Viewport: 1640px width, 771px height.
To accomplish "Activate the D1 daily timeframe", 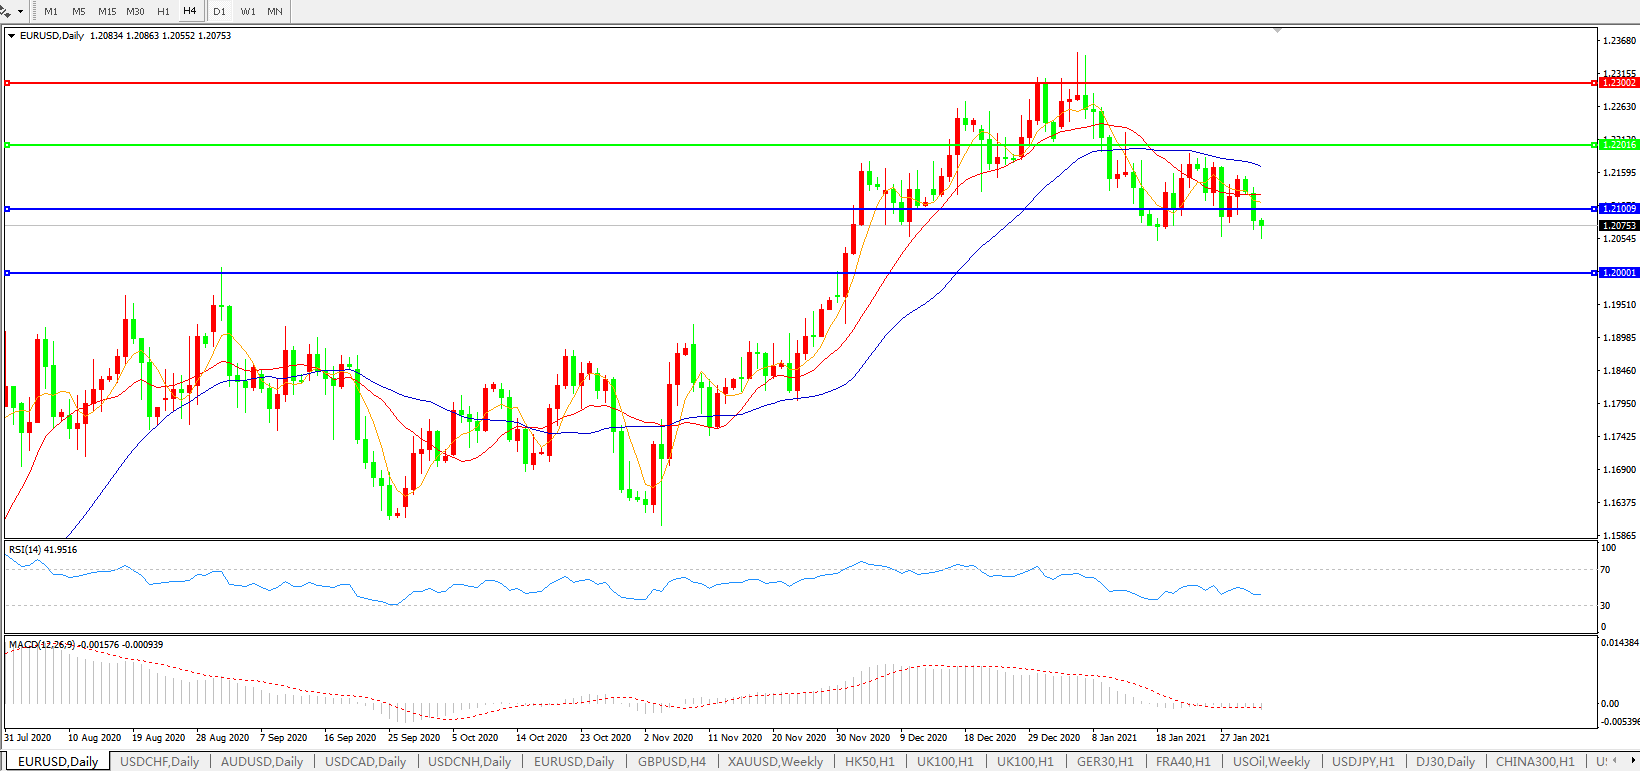I will pyautogui.click(x=219, y=11).
